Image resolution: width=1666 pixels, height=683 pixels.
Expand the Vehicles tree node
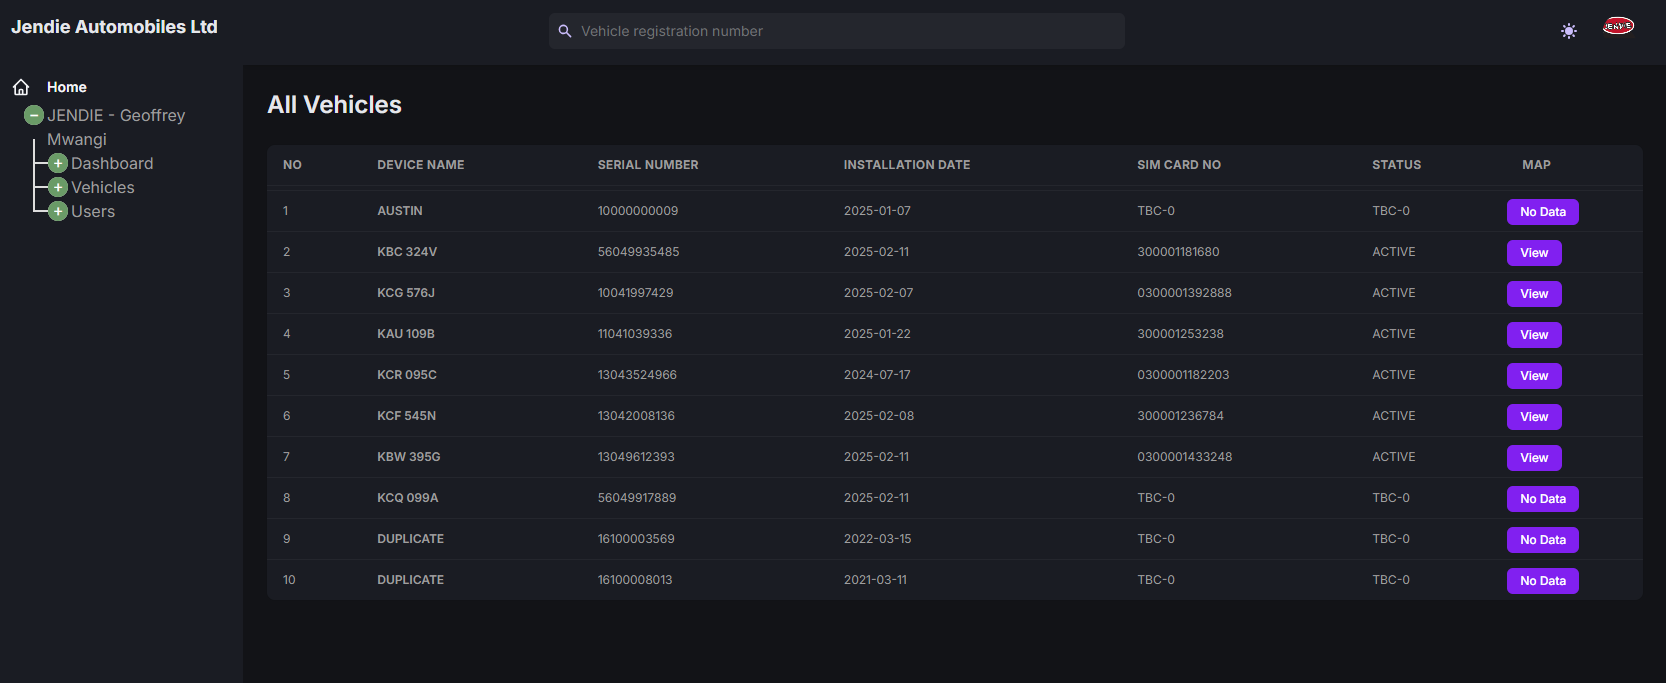[58, 188]
